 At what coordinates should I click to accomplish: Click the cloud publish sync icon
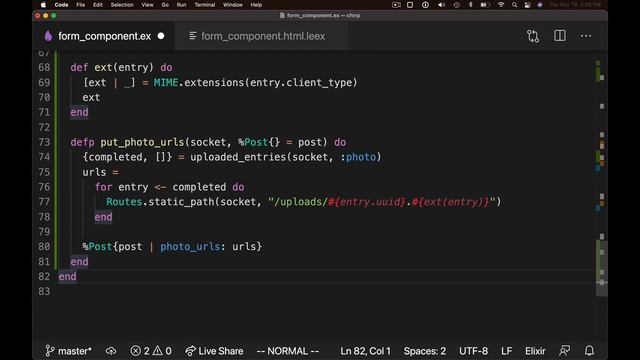[111, 351]
